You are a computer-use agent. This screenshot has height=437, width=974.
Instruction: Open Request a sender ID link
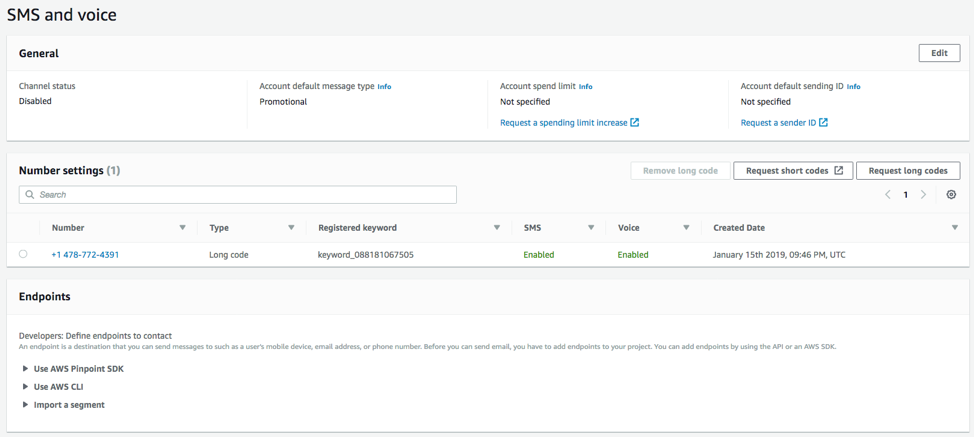(x=778, y=123)
